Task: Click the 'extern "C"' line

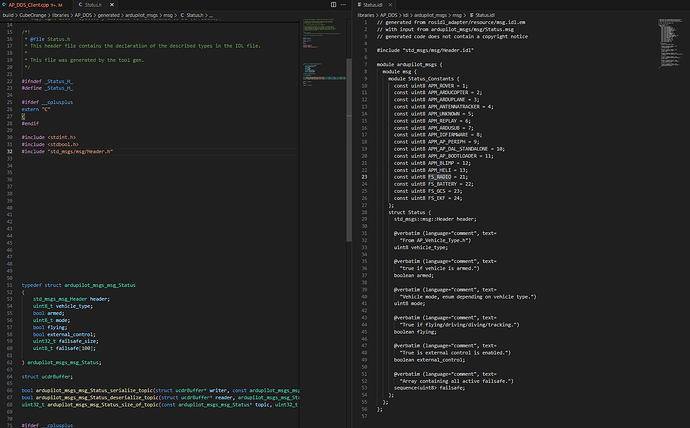Action: click(36, 109)
